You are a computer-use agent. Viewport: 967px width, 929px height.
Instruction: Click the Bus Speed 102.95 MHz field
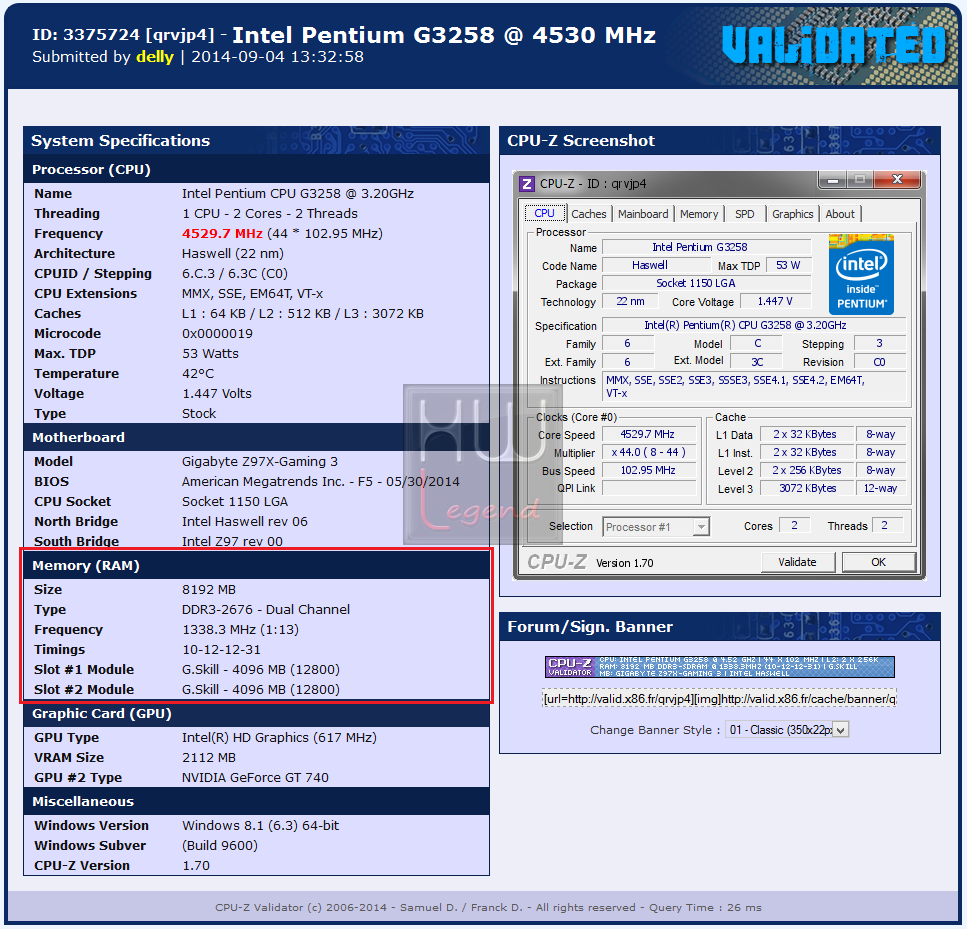pyautogui.click(x=648, y=470)
